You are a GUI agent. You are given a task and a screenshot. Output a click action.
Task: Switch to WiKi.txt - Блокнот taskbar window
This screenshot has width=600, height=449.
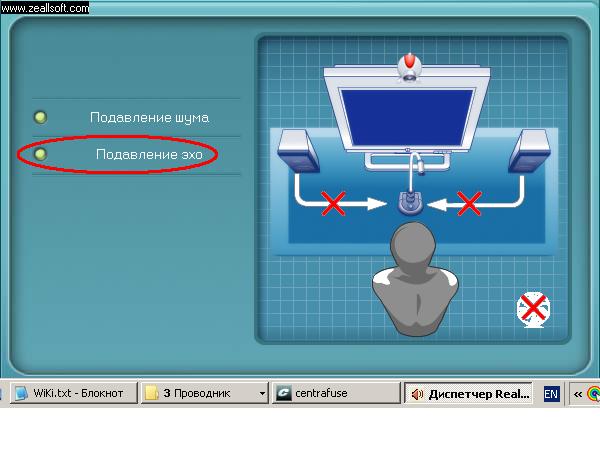(70, 393)
